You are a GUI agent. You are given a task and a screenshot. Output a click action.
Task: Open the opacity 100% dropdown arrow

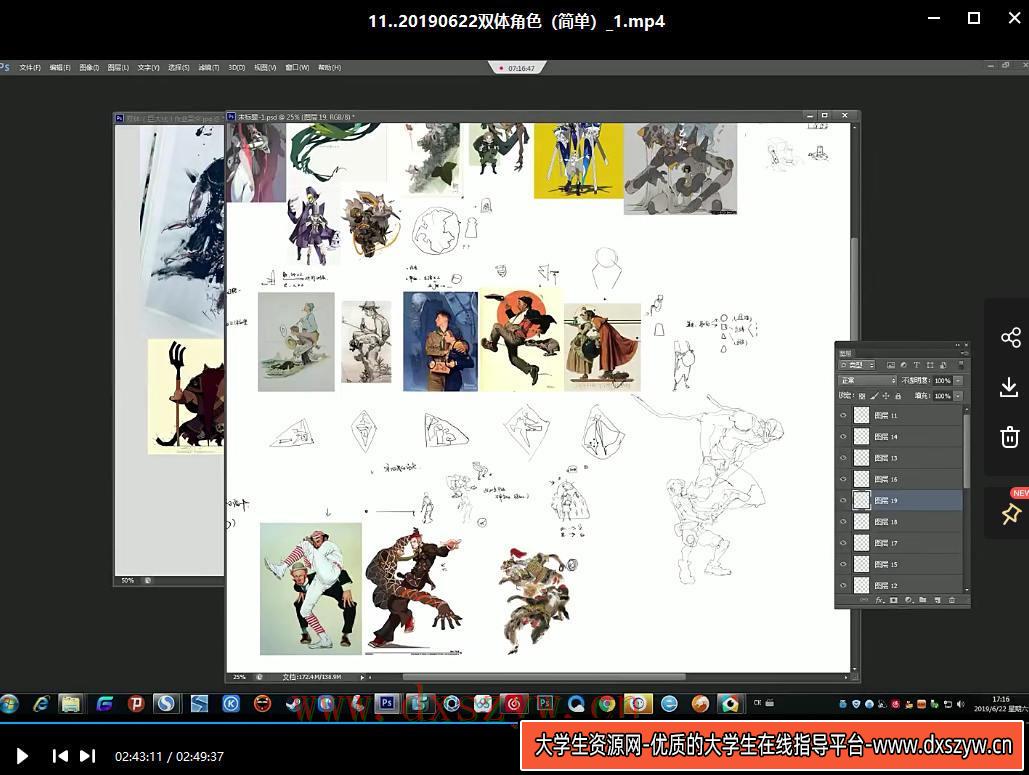(958, 381)
